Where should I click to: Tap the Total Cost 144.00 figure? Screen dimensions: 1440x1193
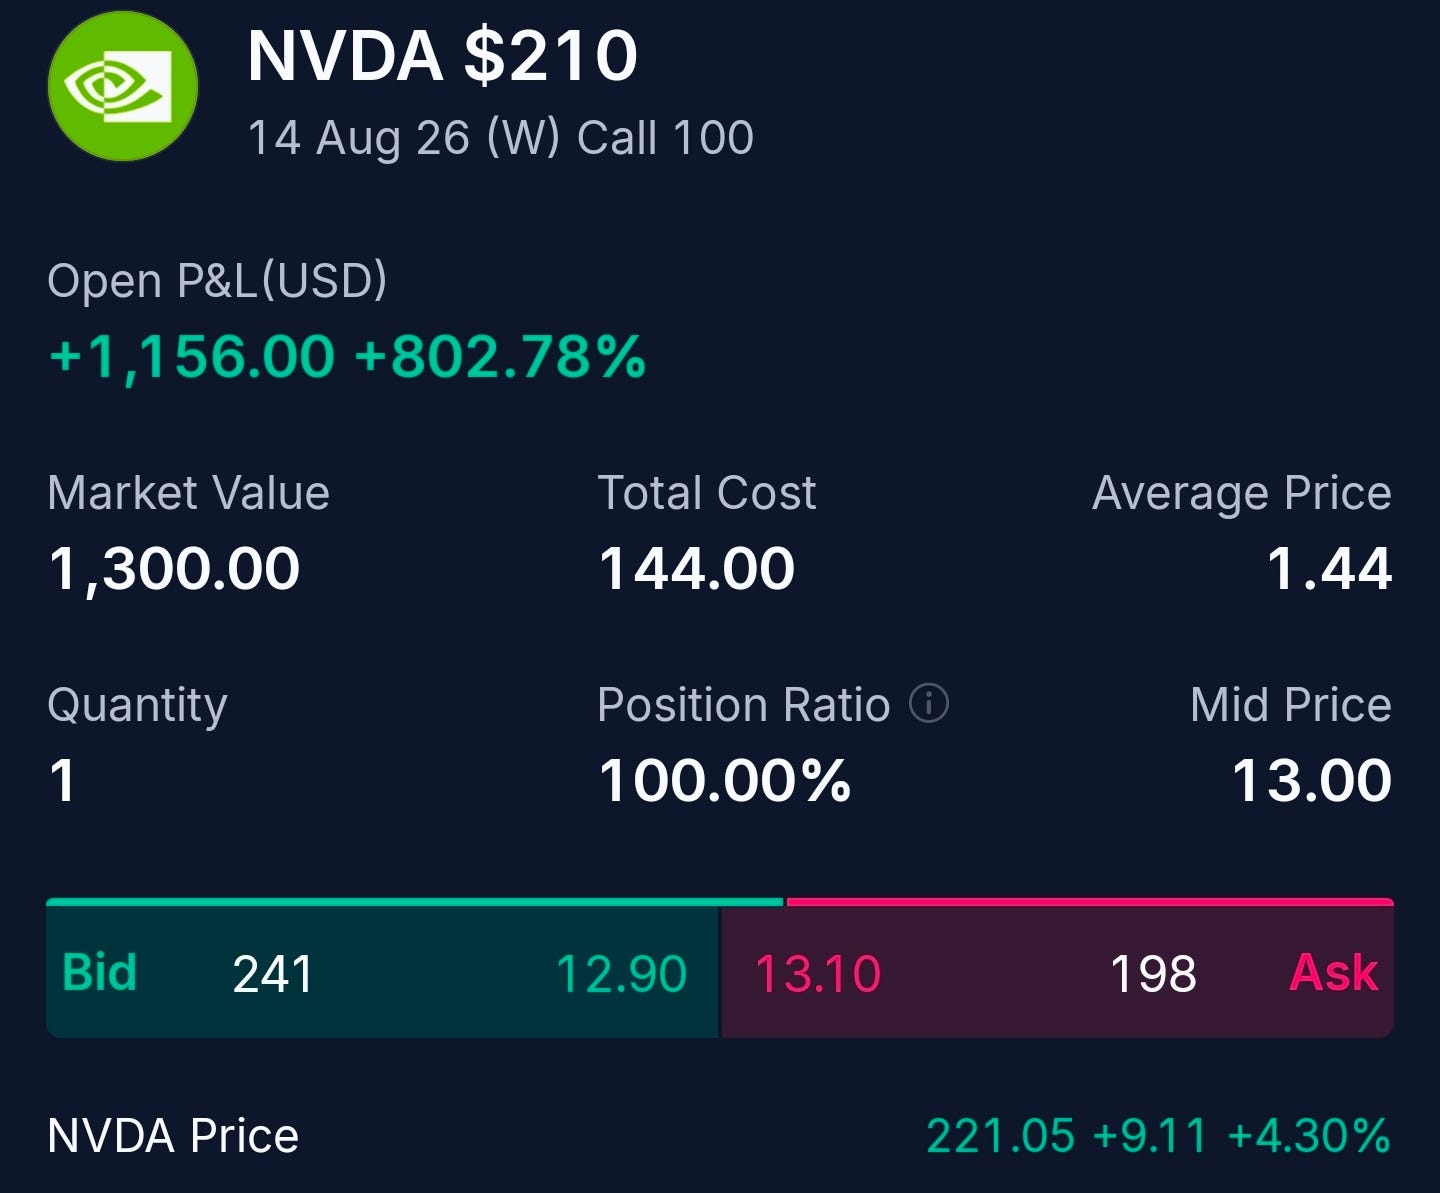coord(696,568)
